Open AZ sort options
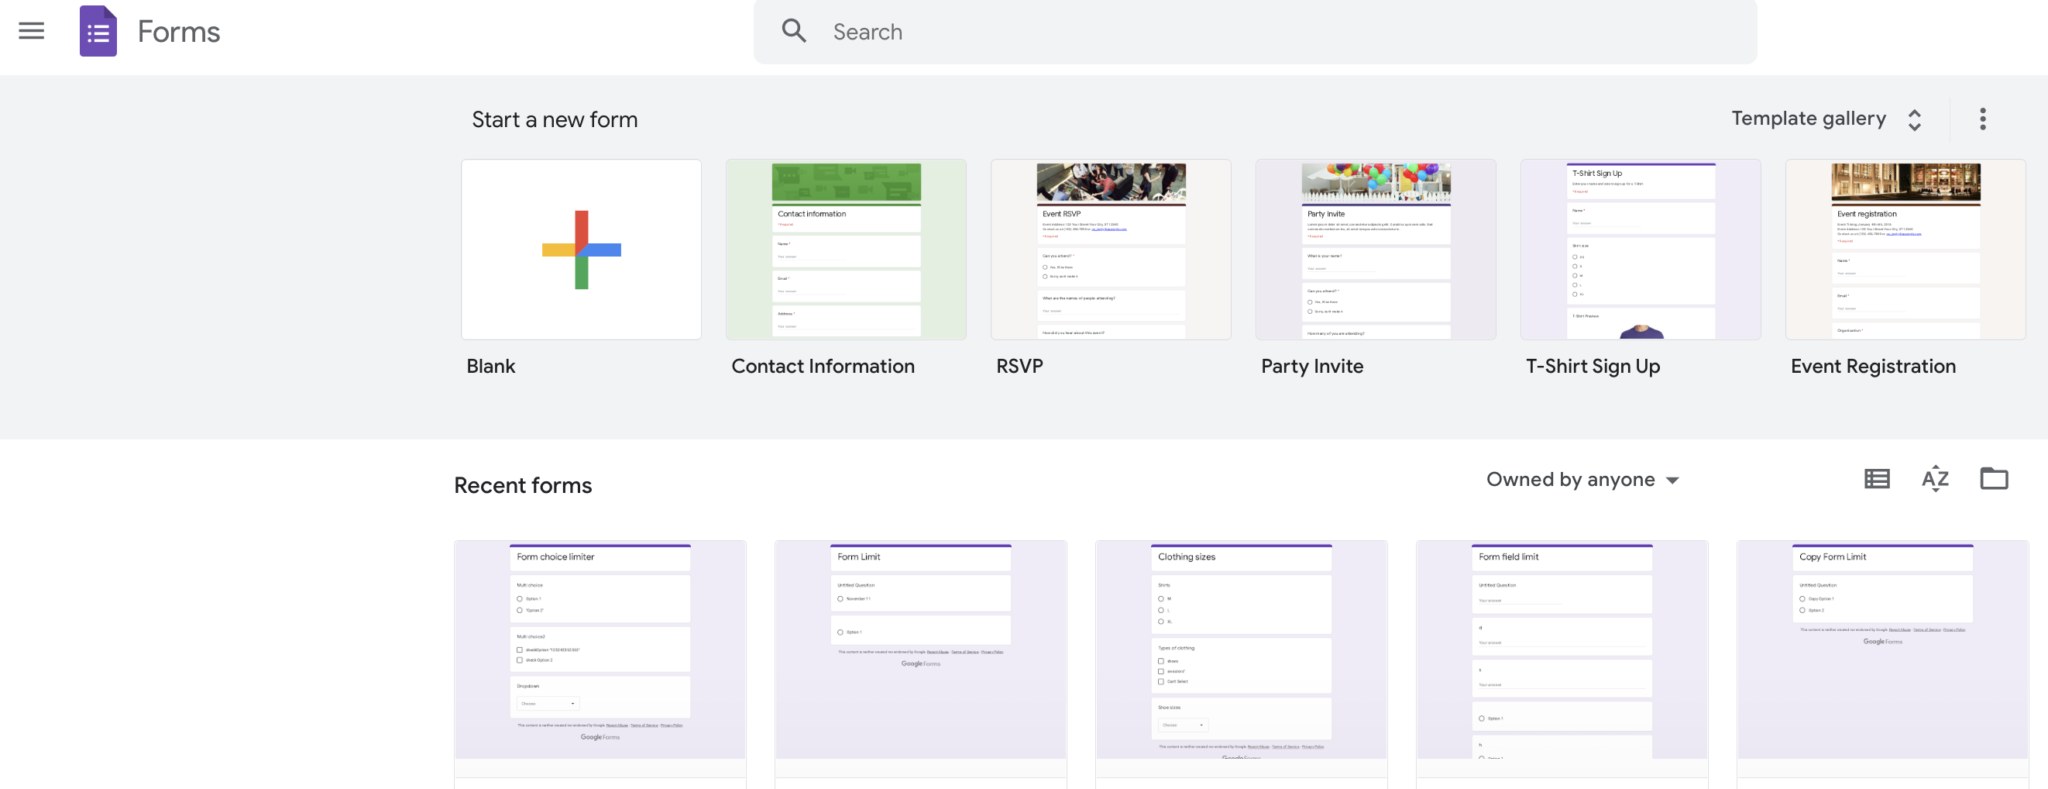This screenshot has height=789, width=2048. click(1935, 479)
